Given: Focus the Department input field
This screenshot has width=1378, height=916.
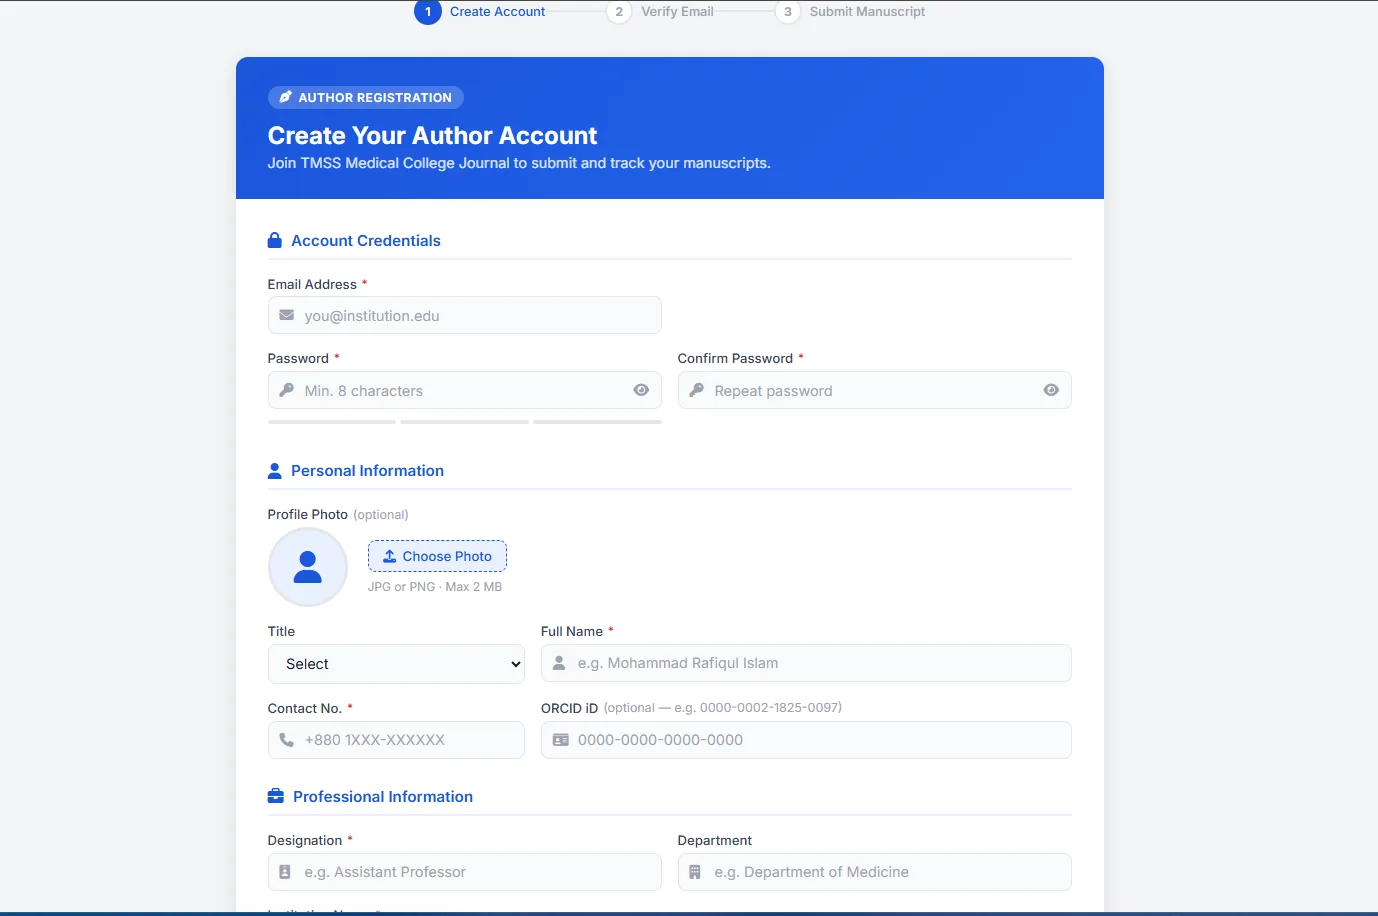Looking at the screenshot, I should pos(875,872).
